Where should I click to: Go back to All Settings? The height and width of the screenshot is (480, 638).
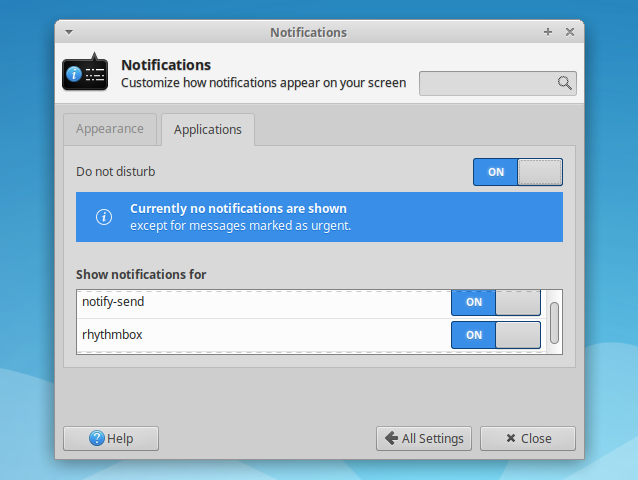pos(423,438)
